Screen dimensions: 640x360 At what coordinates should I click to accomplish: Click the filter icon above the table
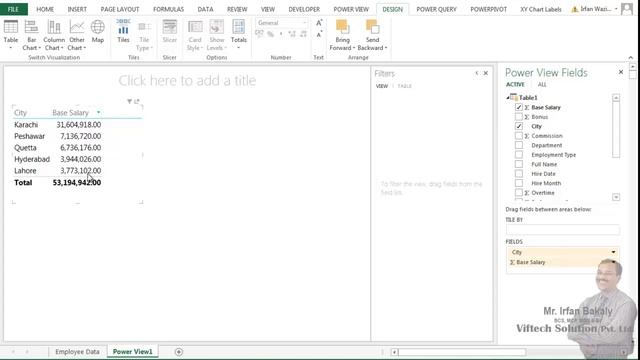point(129,101)
